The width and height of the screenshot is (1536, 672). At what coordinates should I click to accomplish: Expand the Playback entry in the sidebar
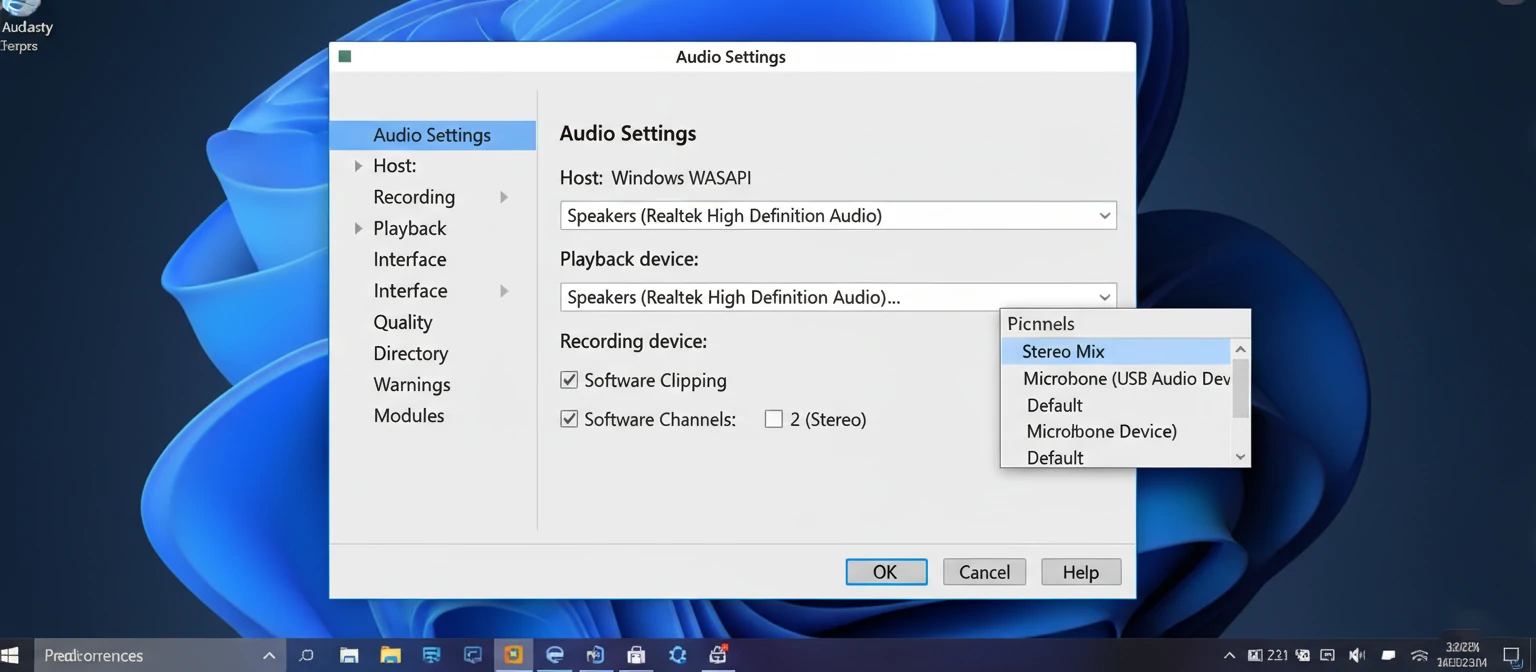(359, 228)
